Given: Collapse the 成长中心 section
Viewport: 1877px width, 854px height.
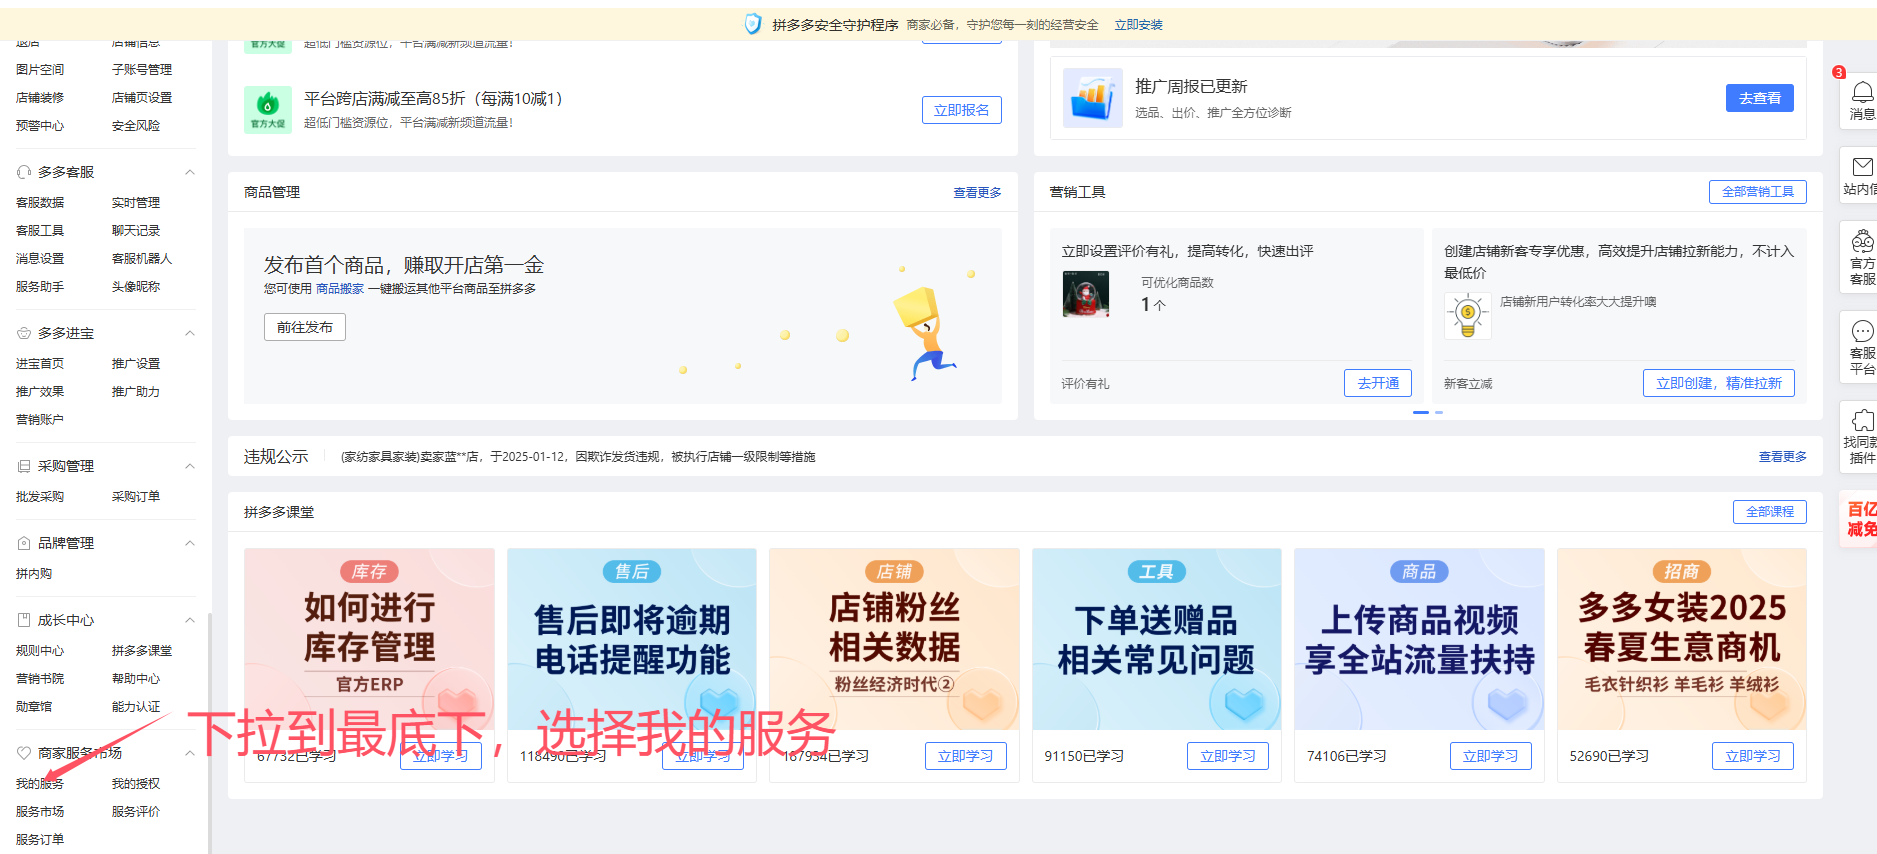Looking at the screenshot, I should pos(189,620).
